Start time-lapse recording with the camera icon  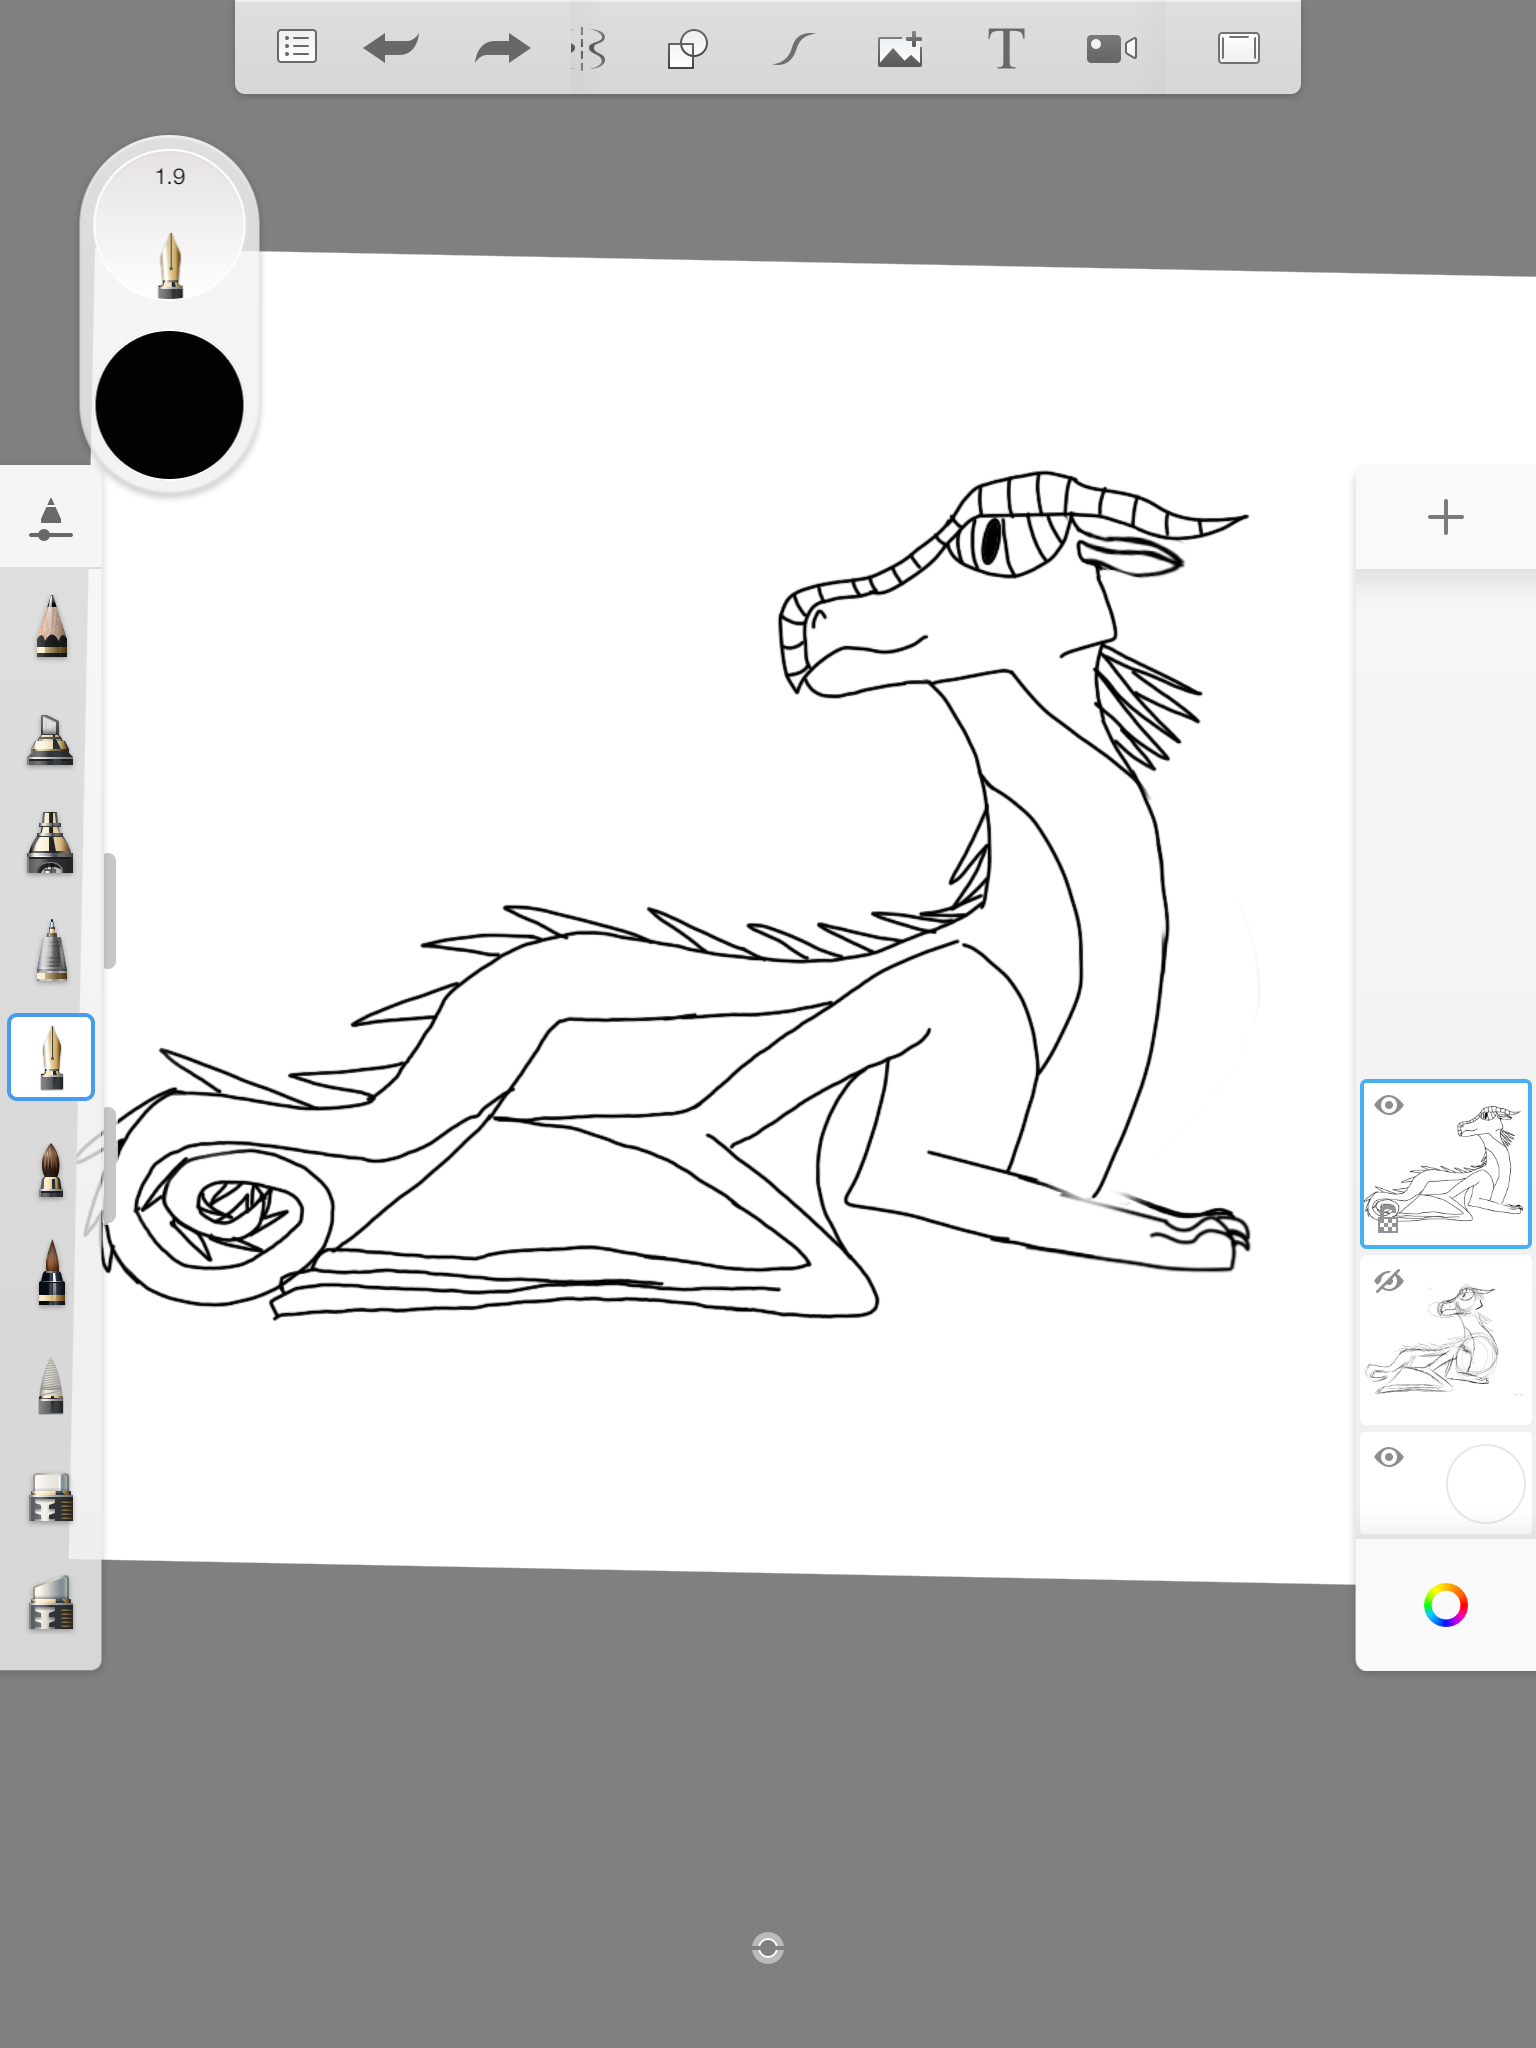[x=1111, y=48]
